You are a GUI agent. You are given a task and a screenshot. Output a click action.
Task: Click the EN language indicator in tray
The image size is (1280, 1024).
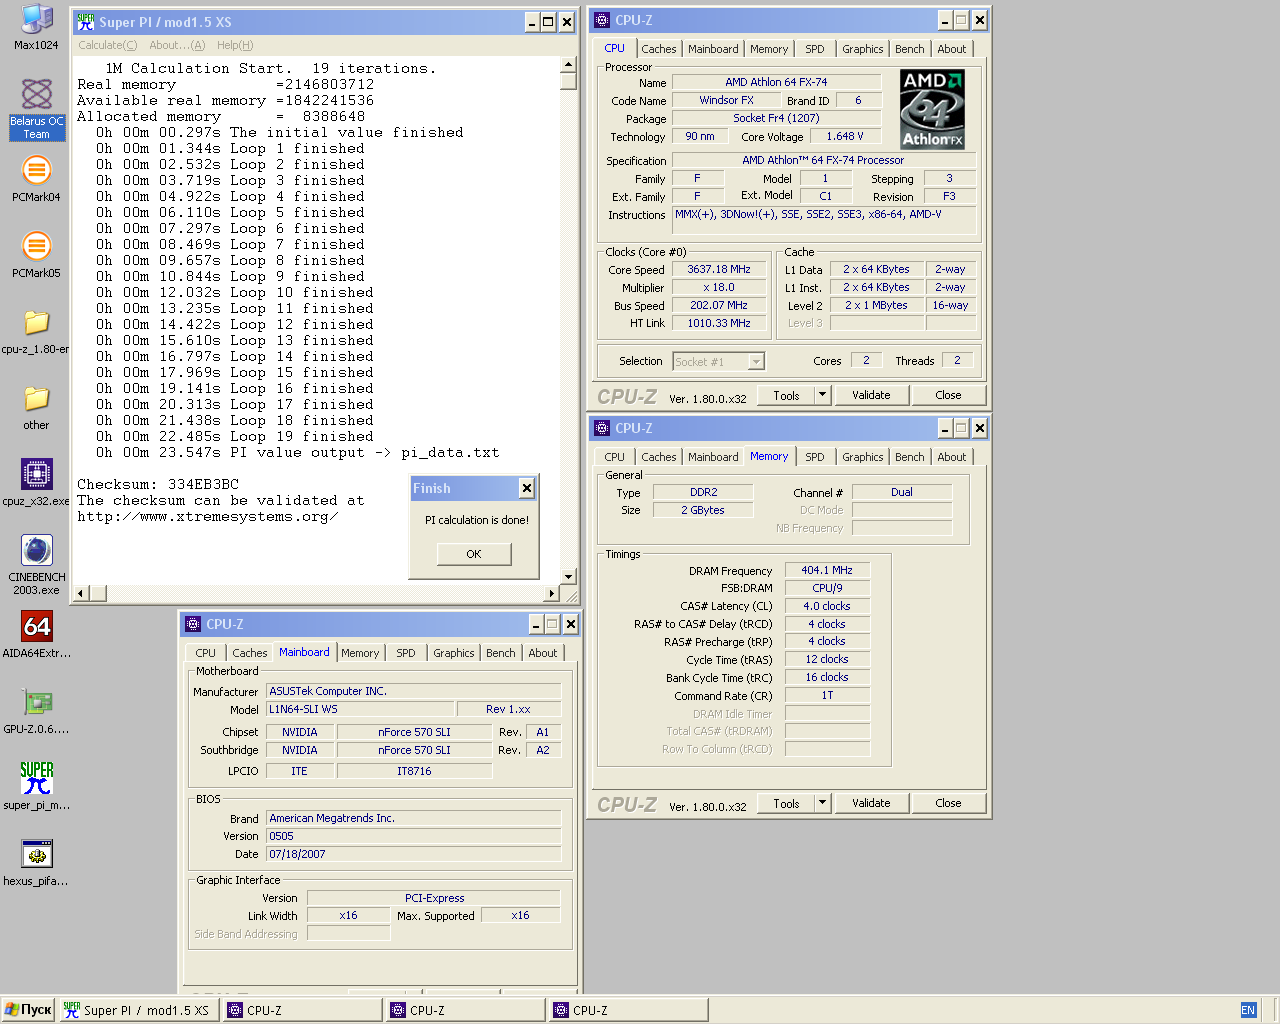point(1248,1010)
